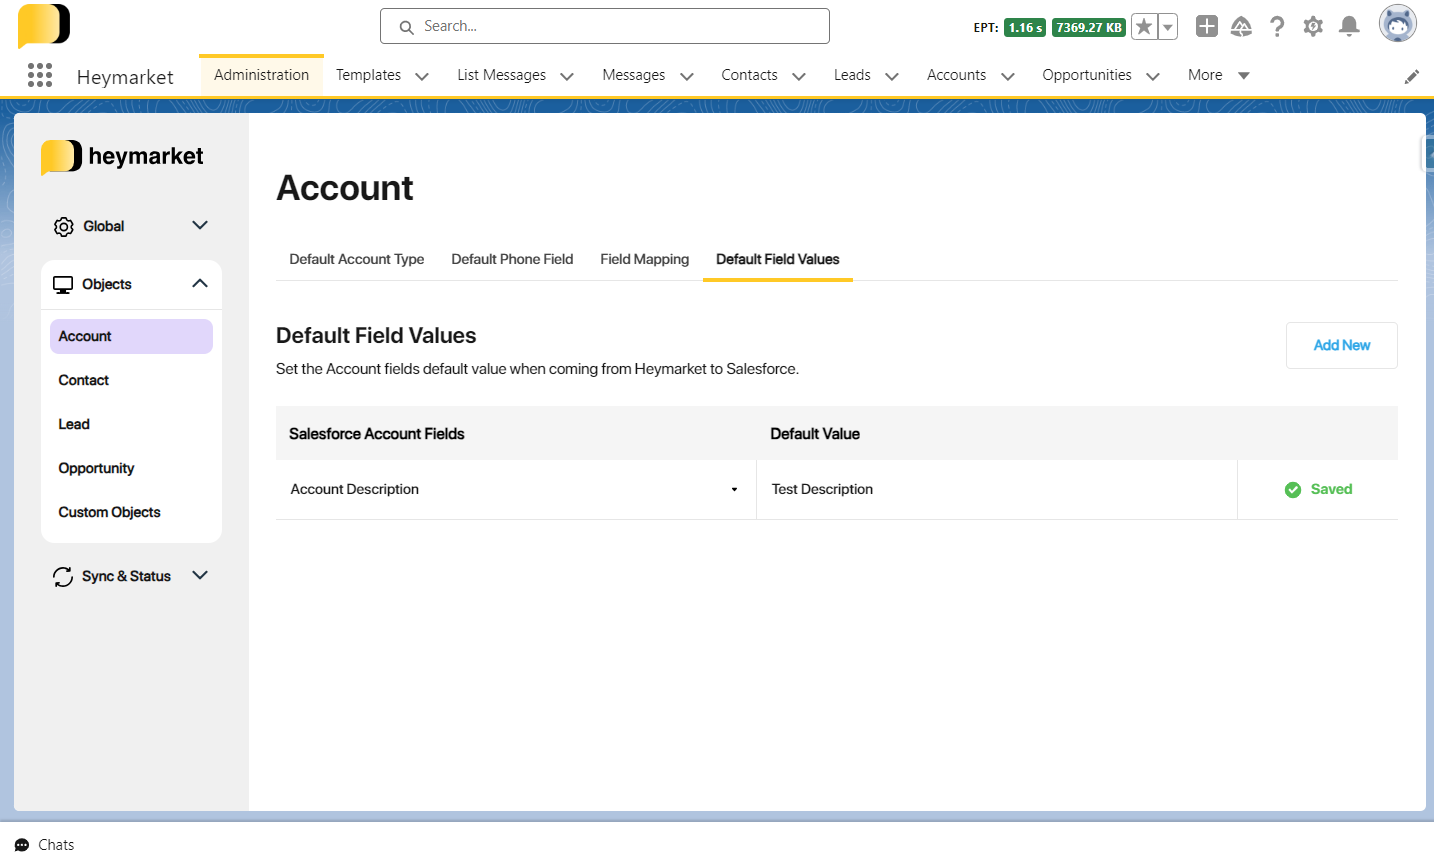Expand the Messages chevron menu
Screen dimensions: 1434x865
(x=687, y=76)
